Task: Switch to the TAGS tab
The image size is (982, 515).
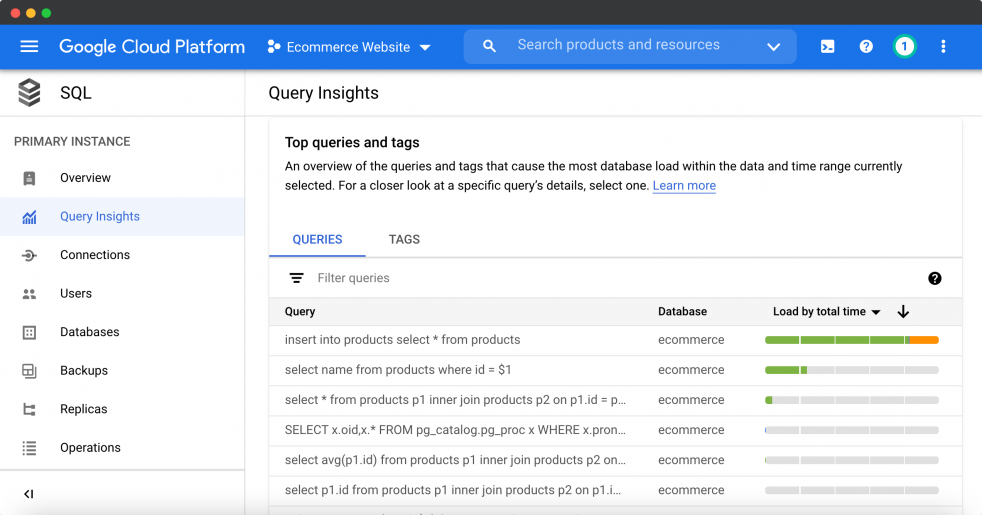Action: tap(404, 239)
